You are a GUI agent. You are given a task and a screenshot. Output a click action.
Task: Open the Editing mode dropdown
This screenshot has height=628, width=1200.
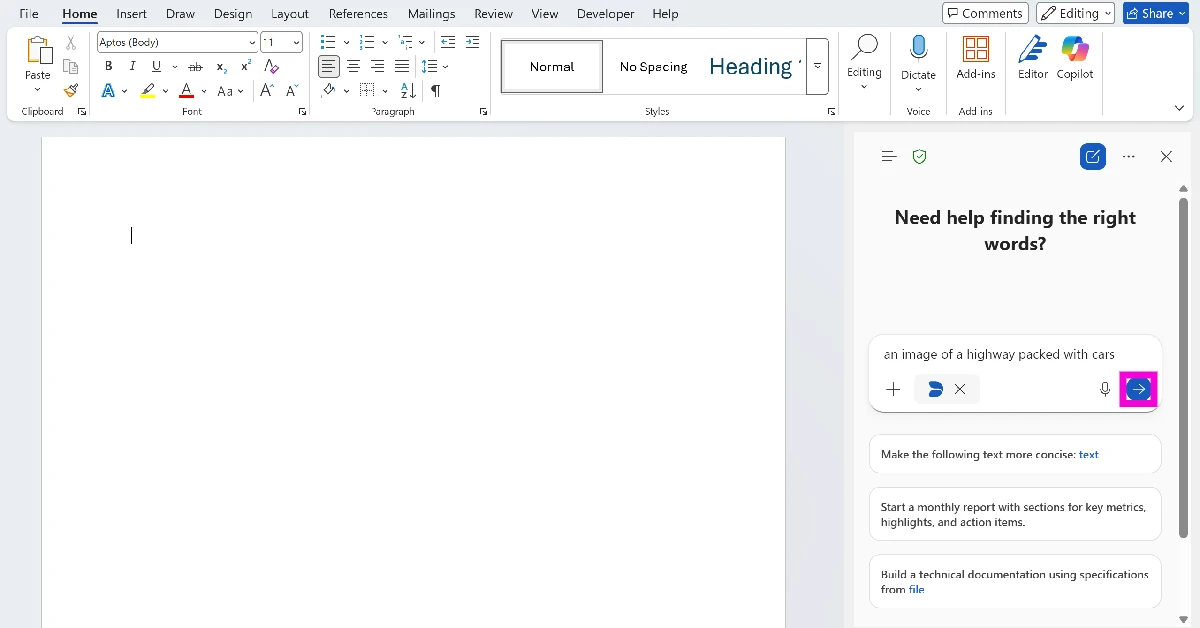click(1075, 13)
